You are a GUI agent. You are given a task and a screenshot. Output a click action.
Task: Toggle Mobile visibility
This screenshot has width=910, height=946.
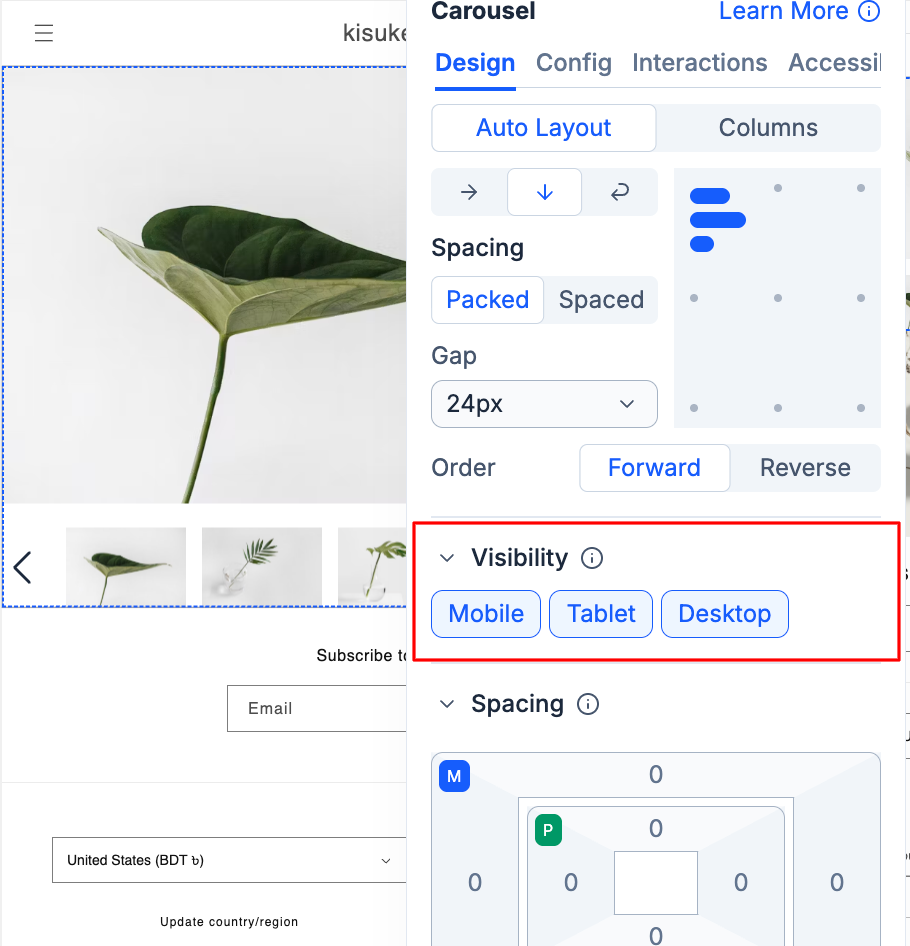486,614
